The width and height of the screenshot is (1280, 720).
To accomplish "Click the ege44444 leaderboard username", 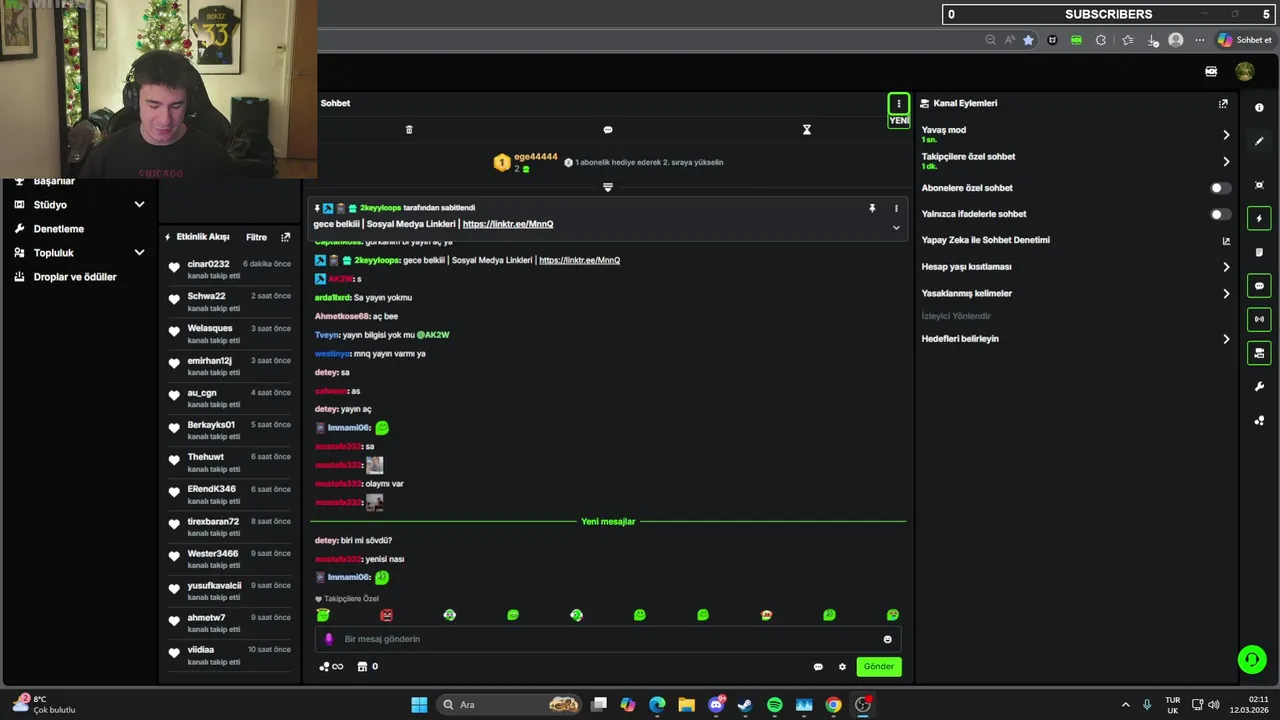I will point(536,157).
